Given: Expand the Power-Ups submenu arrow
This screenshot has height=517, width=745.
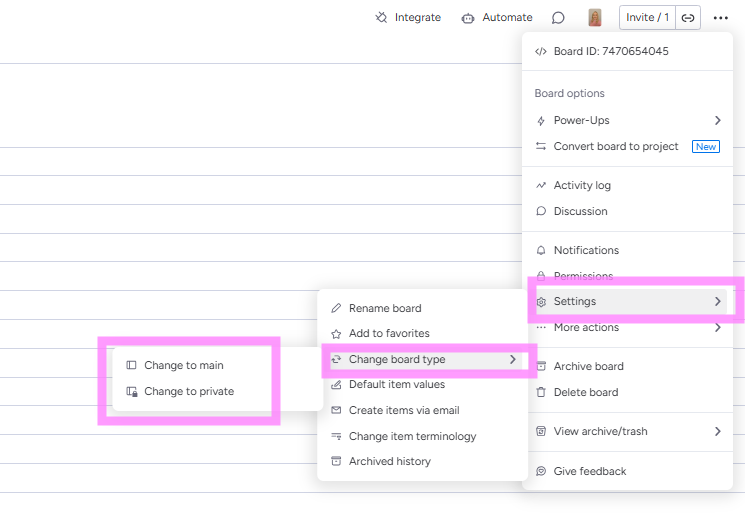Looking at the screenshot, I should (717, 121).
